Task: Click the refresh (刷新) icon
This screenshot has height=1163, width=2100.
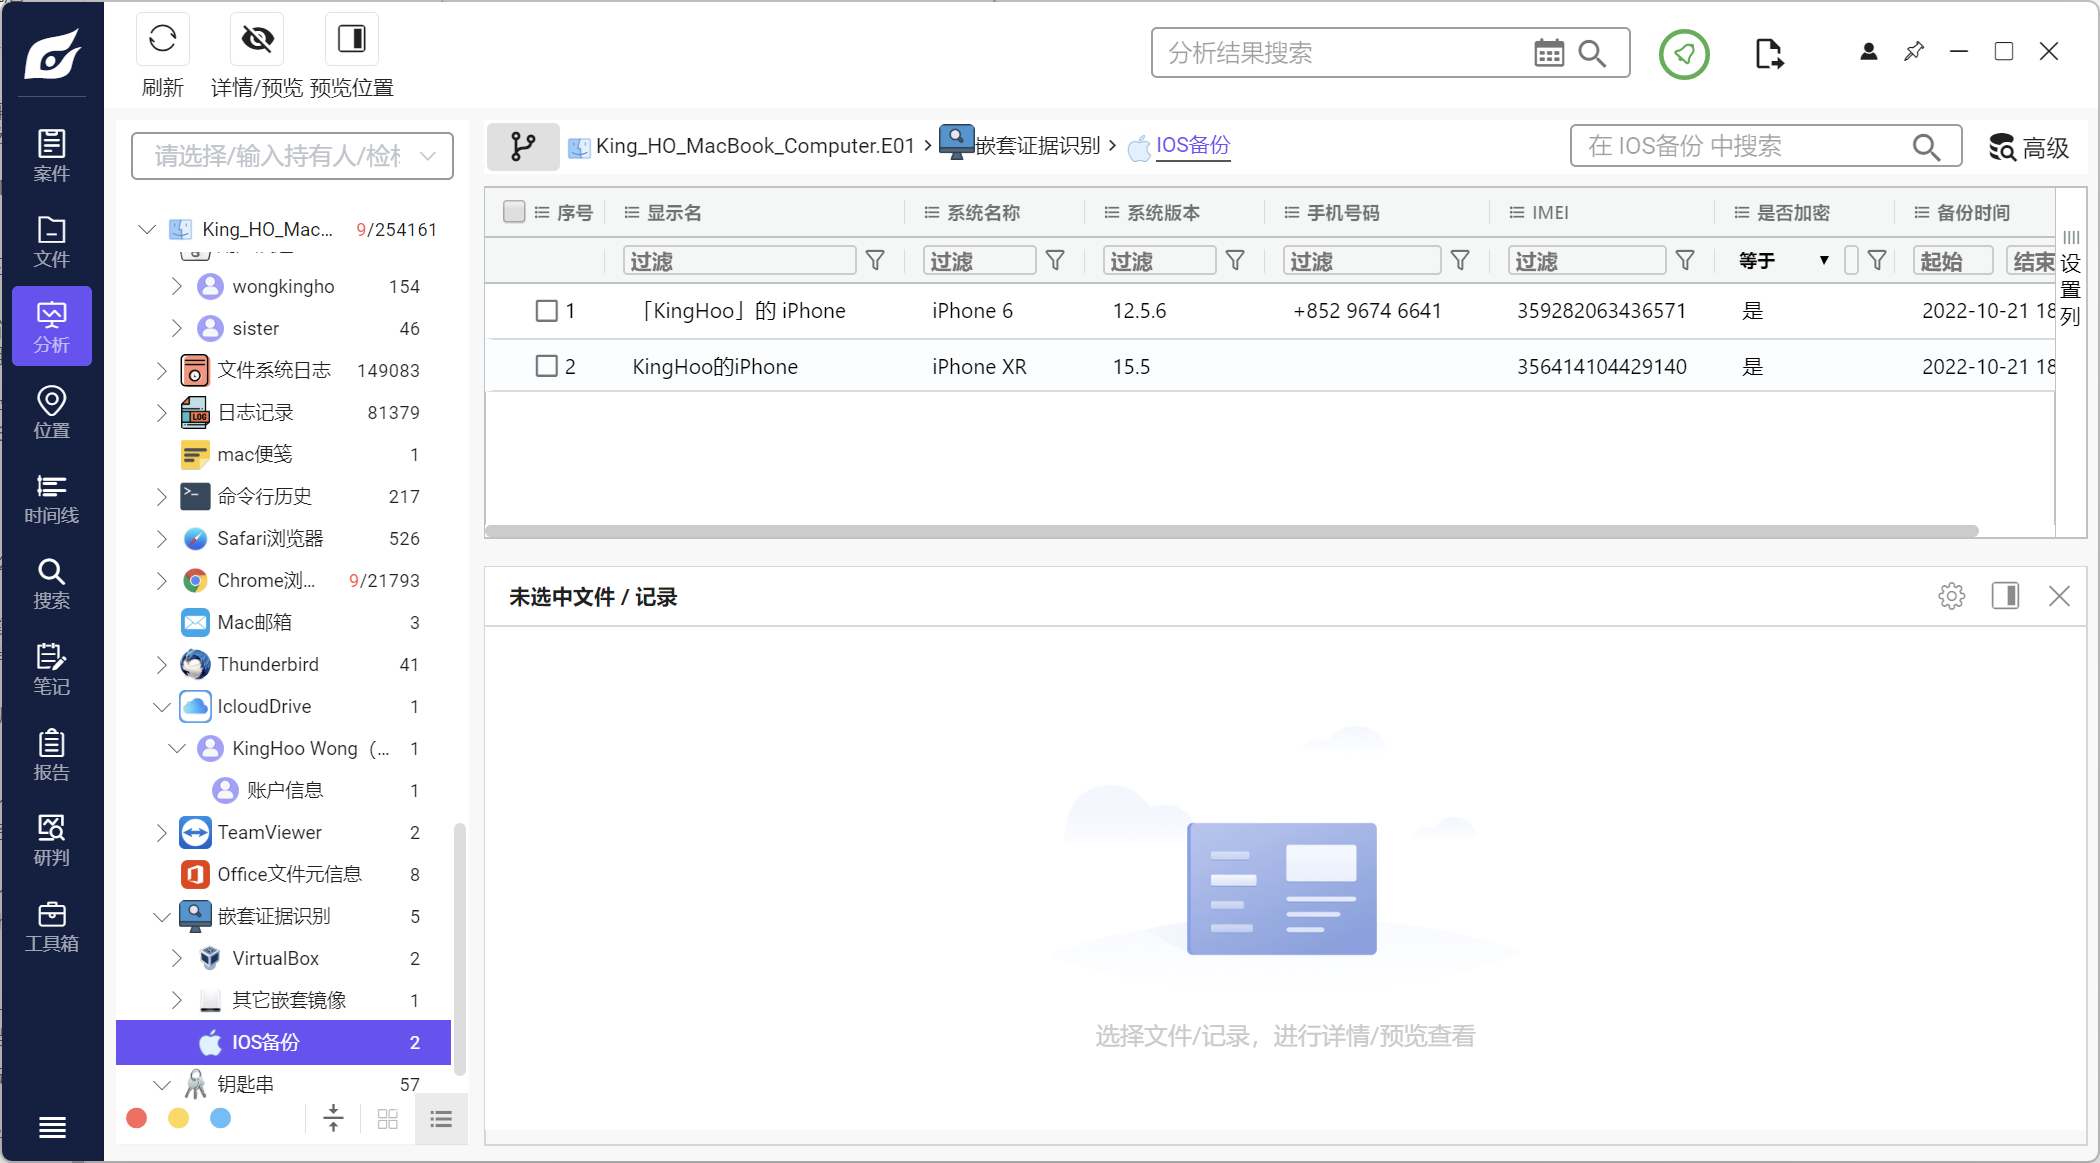Action: coord(162,39)
